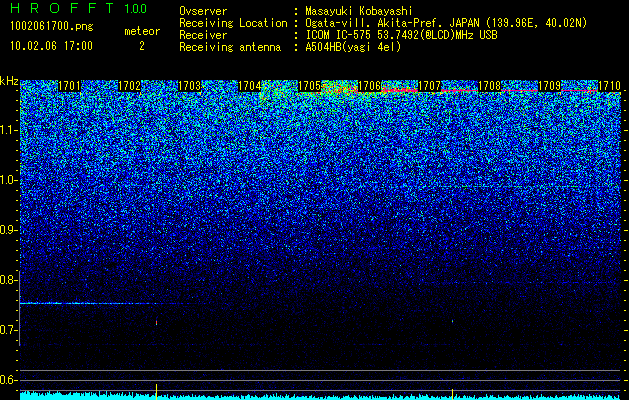Select the filename 1002061700.png

tap(52, 26)
